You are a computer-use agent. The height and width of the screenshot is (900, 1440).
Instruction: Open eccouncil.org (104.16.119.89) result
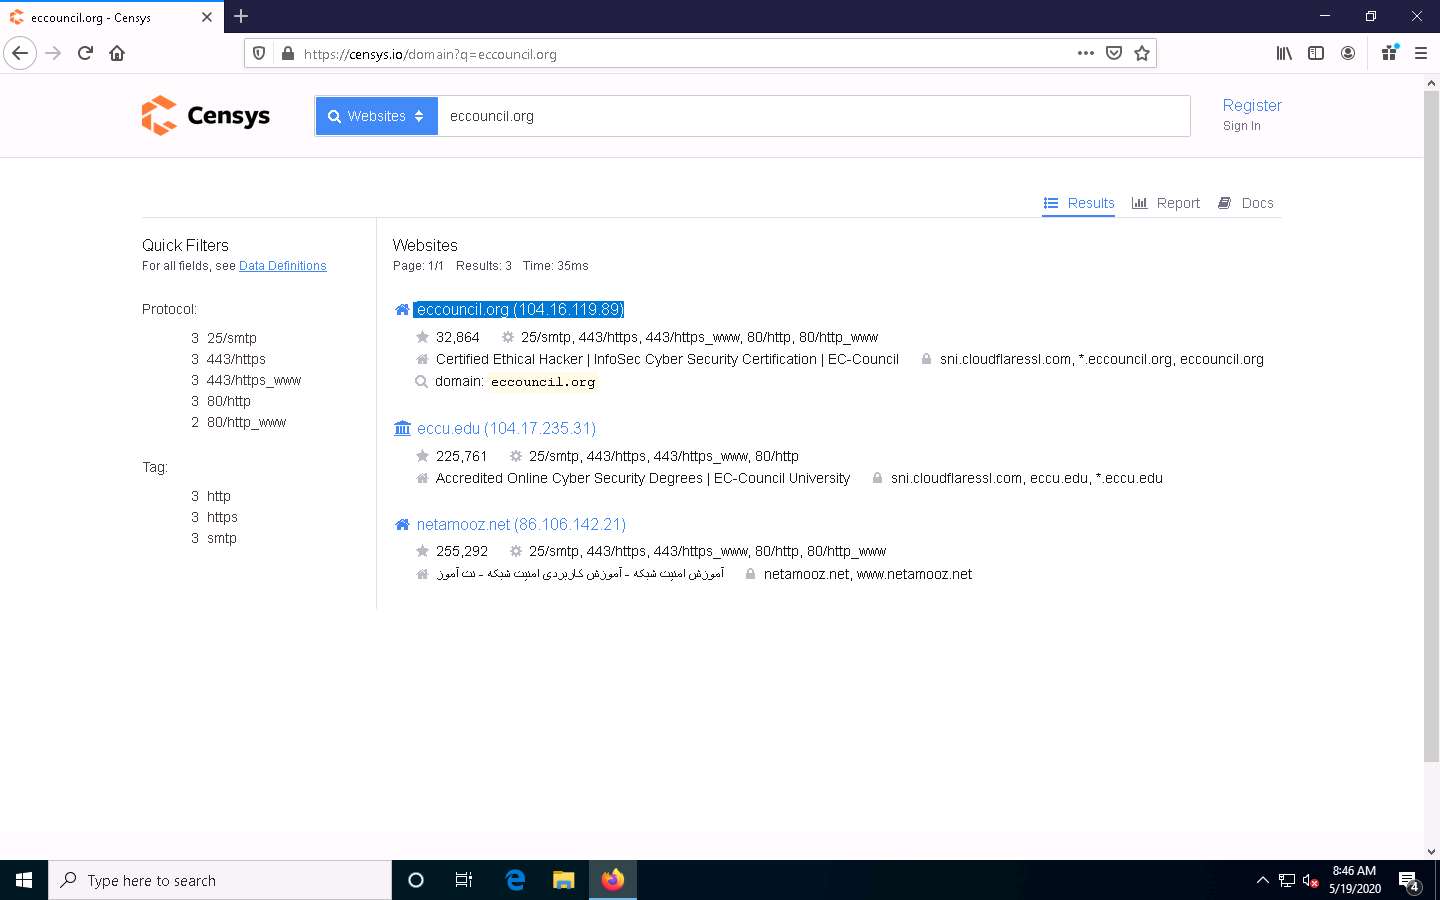[520, 310]
